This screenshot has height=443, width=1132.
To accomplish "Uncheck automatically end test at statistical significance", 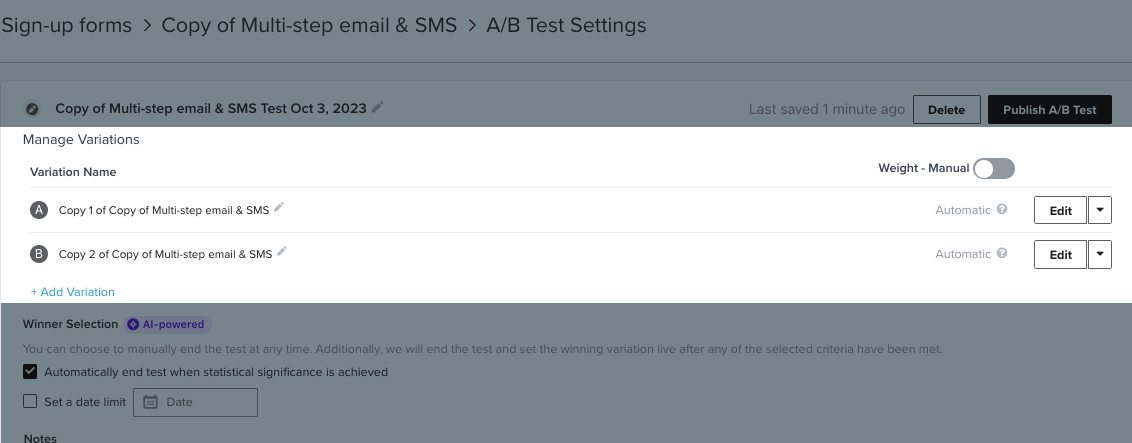I will pos(30,372).
